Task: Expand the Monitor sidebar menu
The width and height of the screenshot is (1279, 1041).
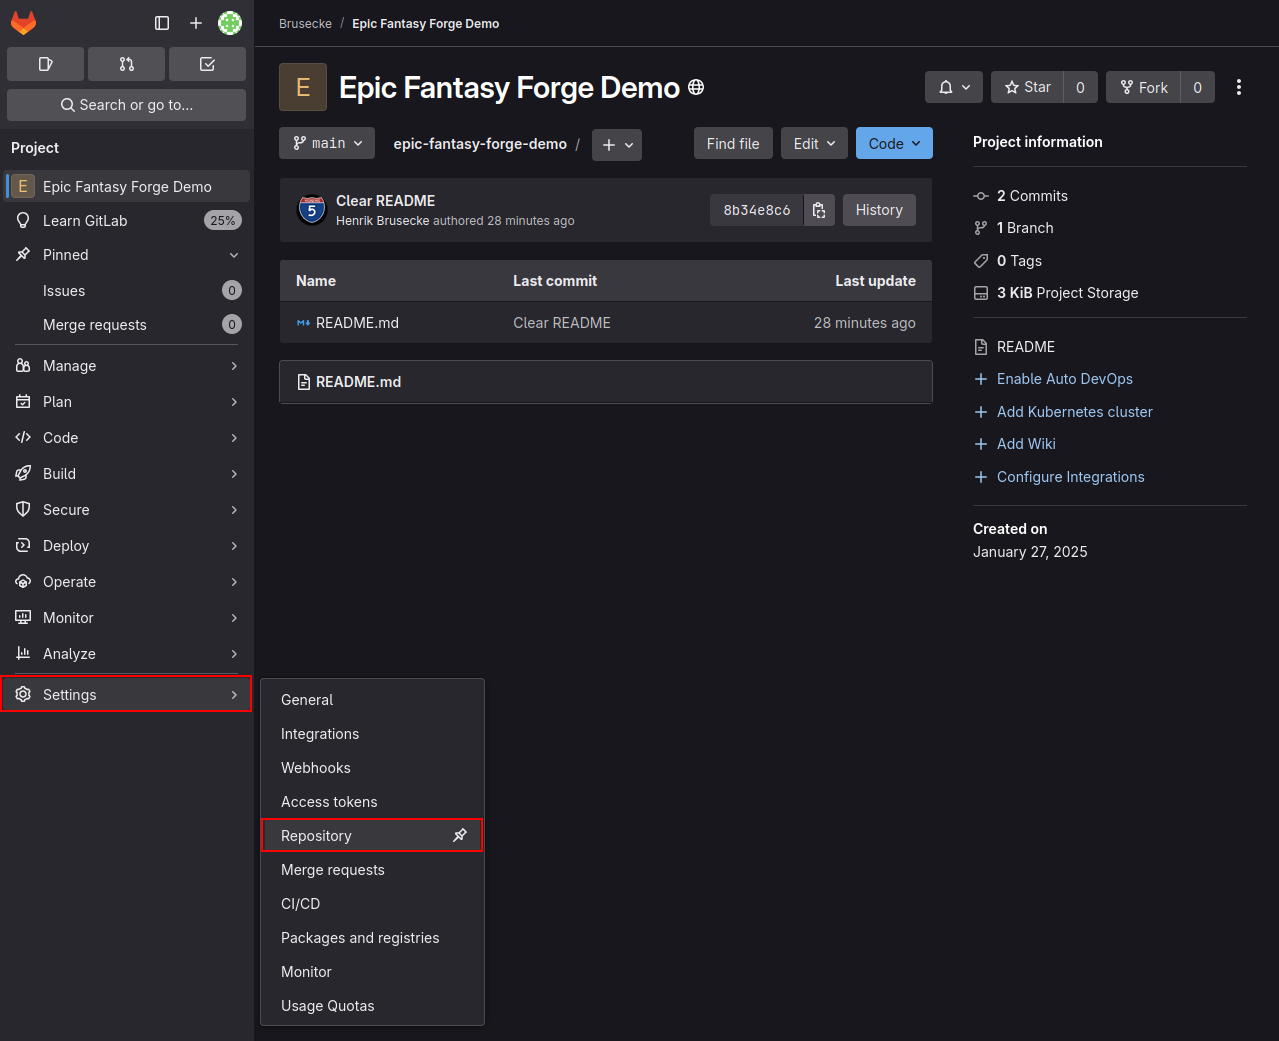Action: (126, 618)
